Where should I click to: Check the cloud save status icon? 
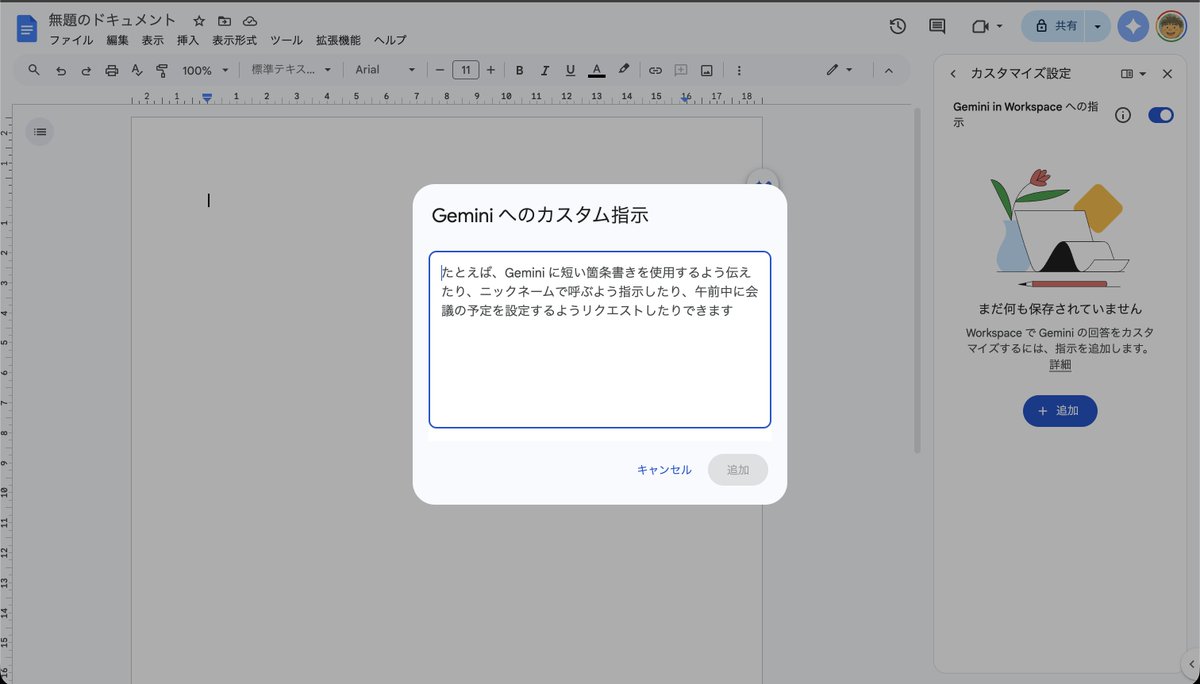[x=250, y=21]
